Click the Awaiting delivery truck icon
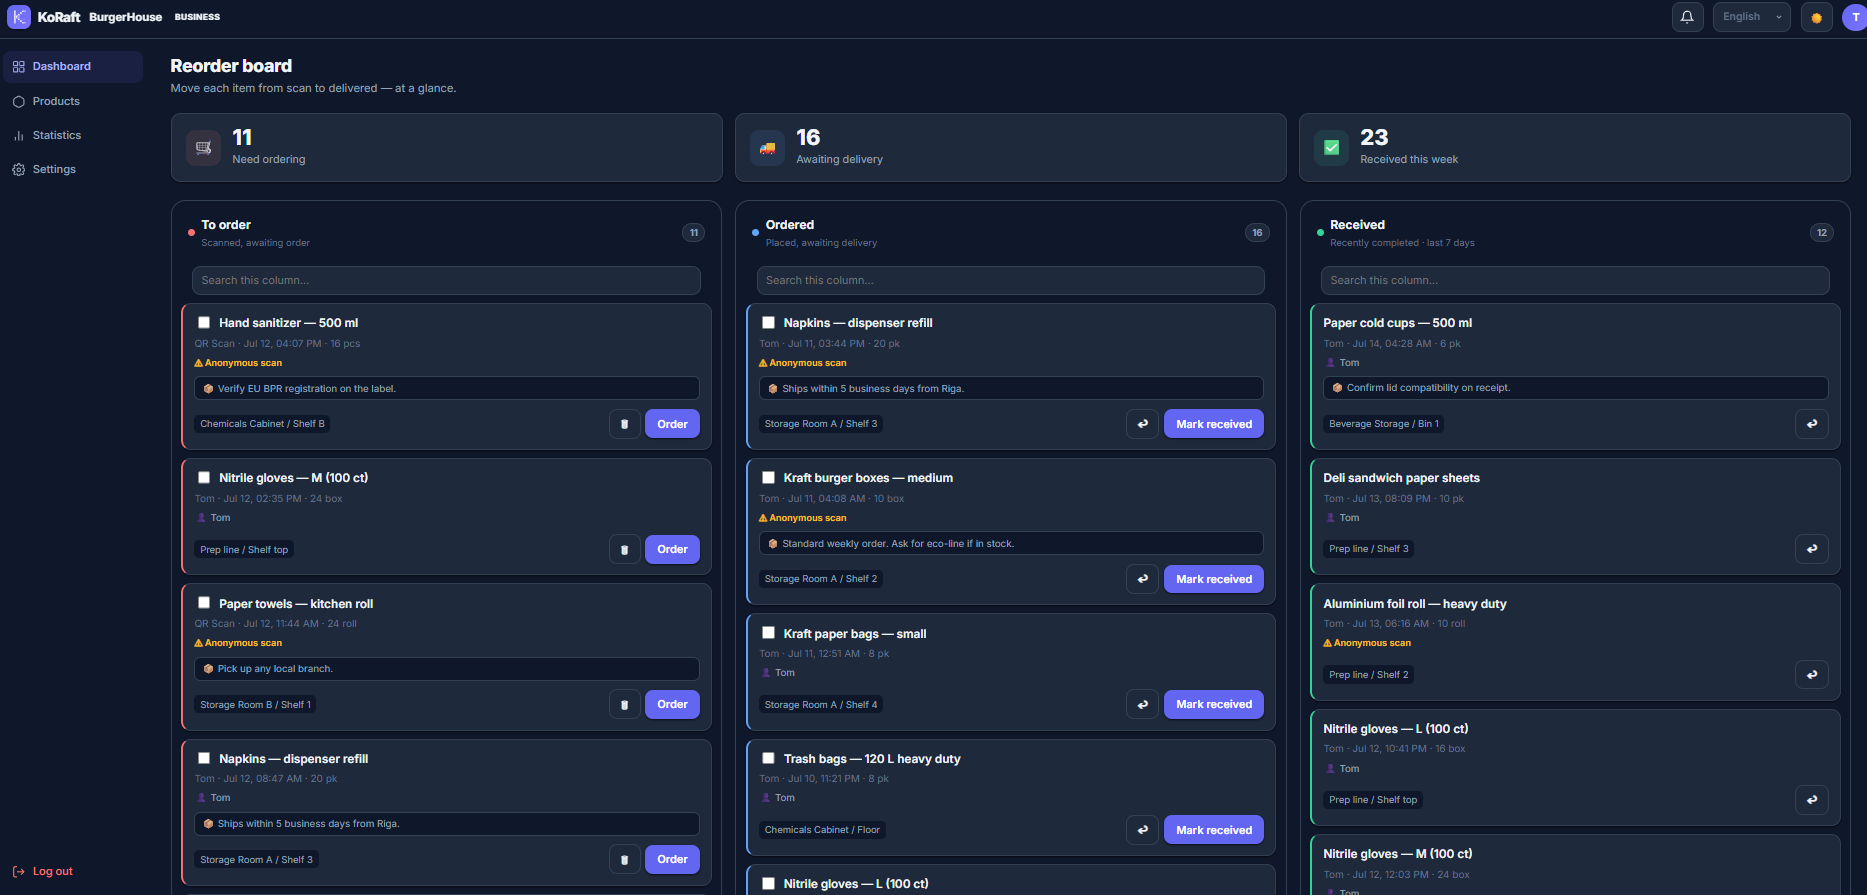This screenshot has height=895, width=1867. click(767, 148)
